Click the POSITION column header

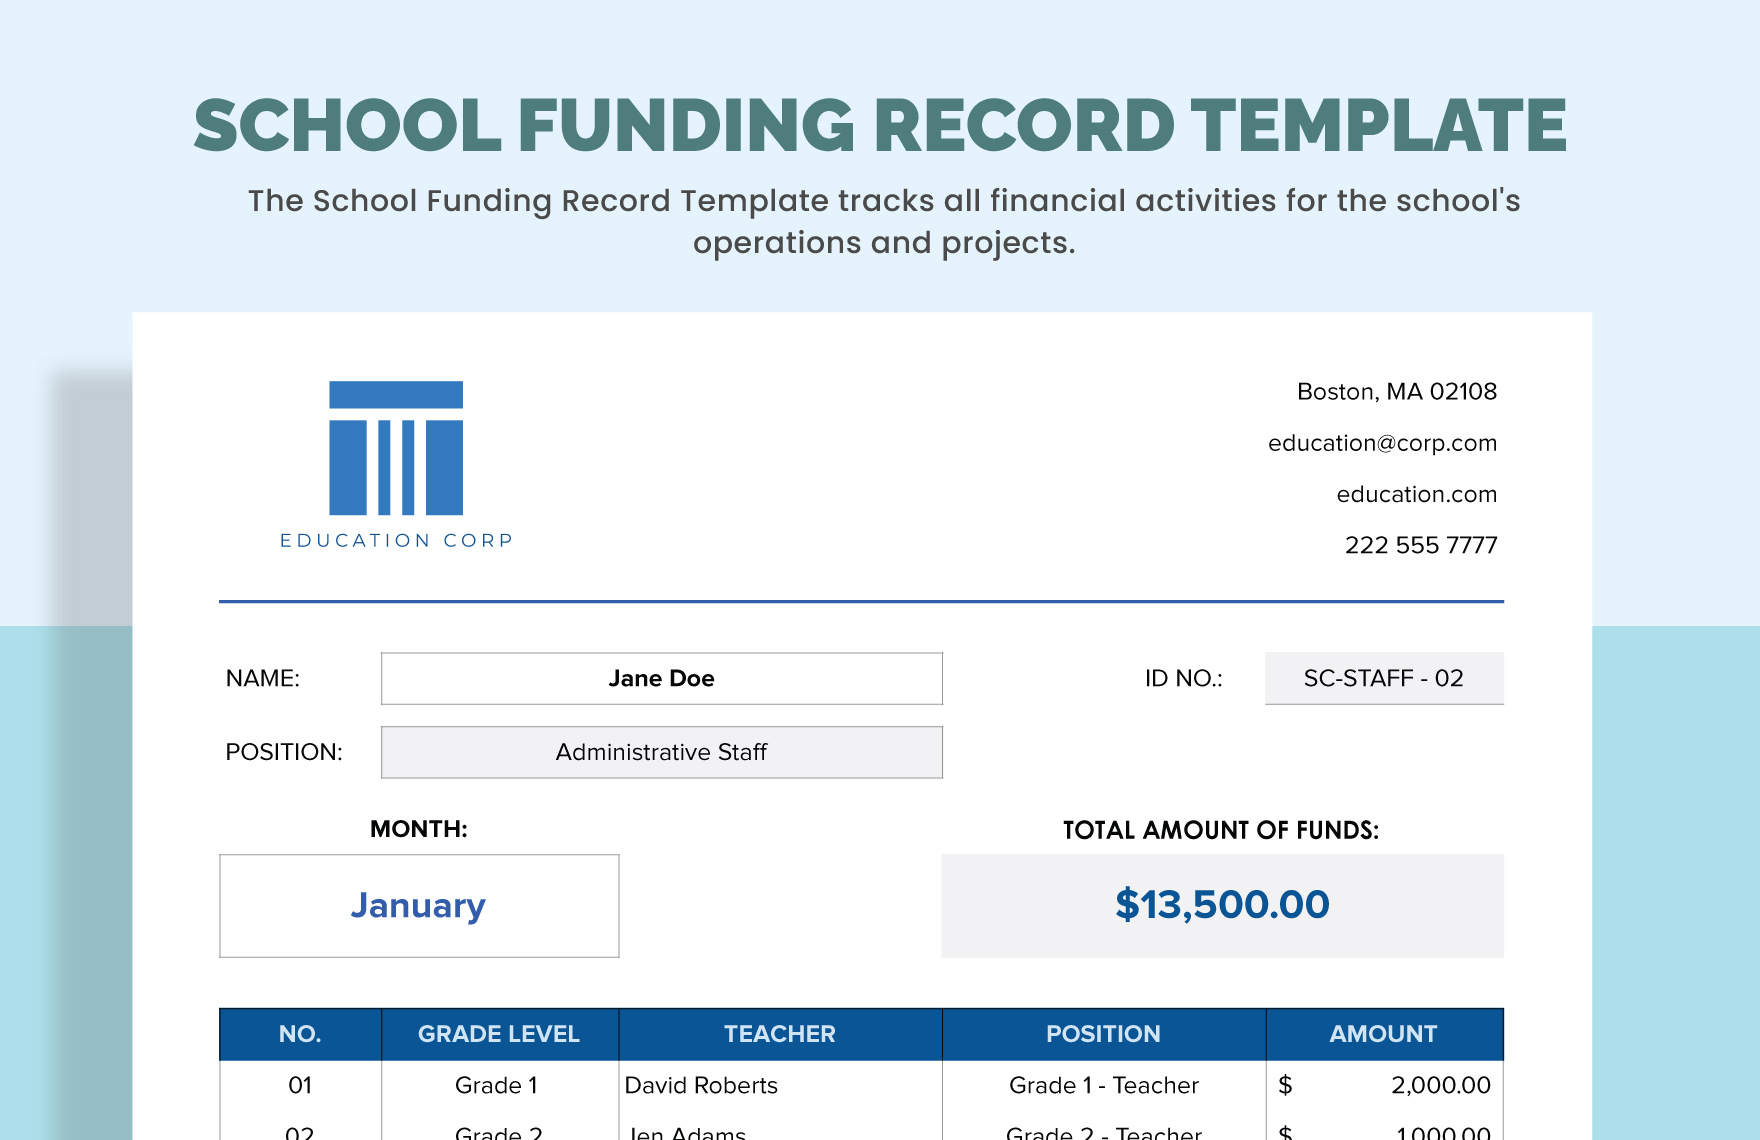point(1103,1034)
